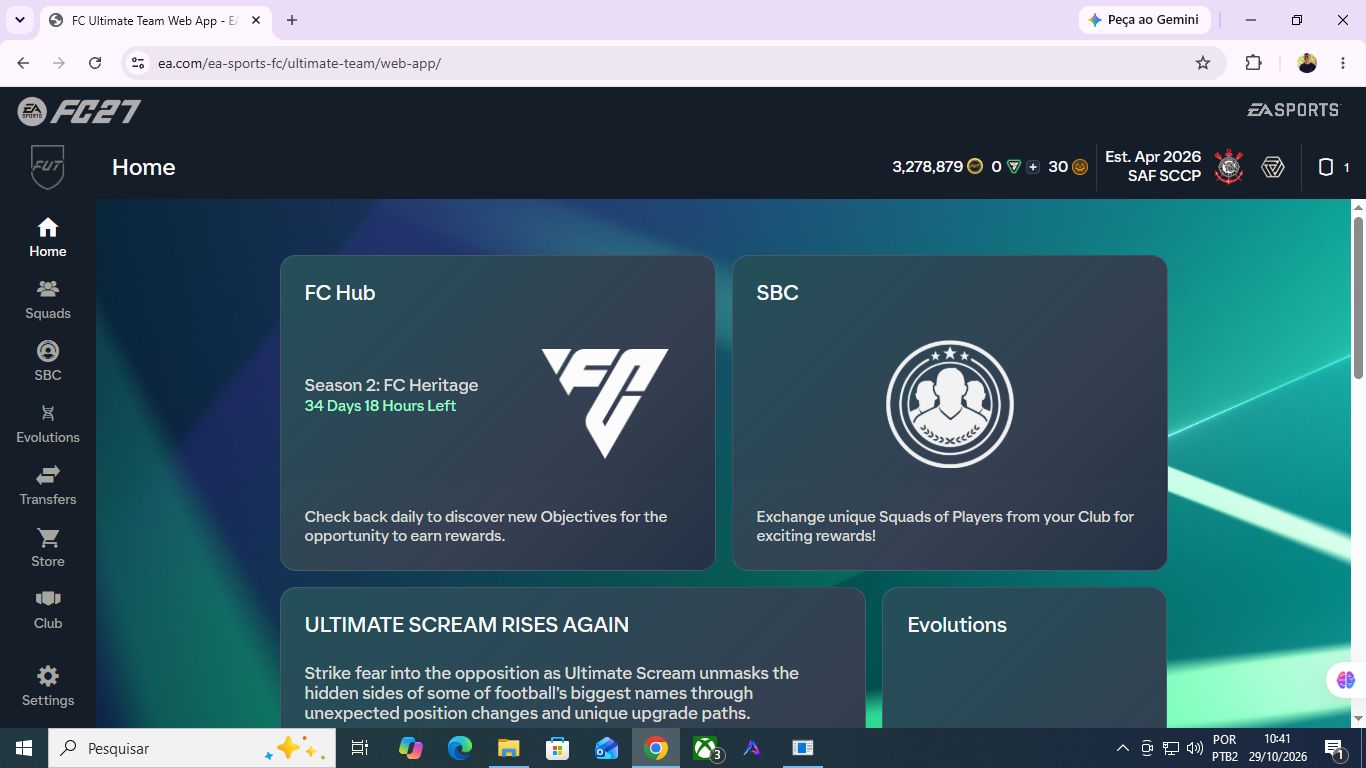This screenshot has height=768, width=1366.
Task: Click the page vertical scrollbar thumb
Action: pos(1358,297)
